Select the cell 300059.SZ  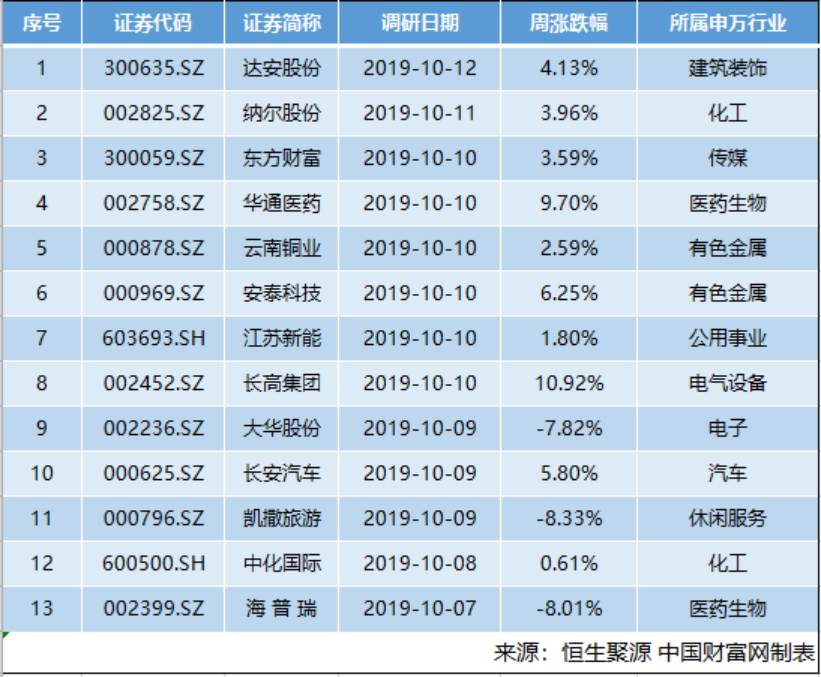click(x=153, y=158)
